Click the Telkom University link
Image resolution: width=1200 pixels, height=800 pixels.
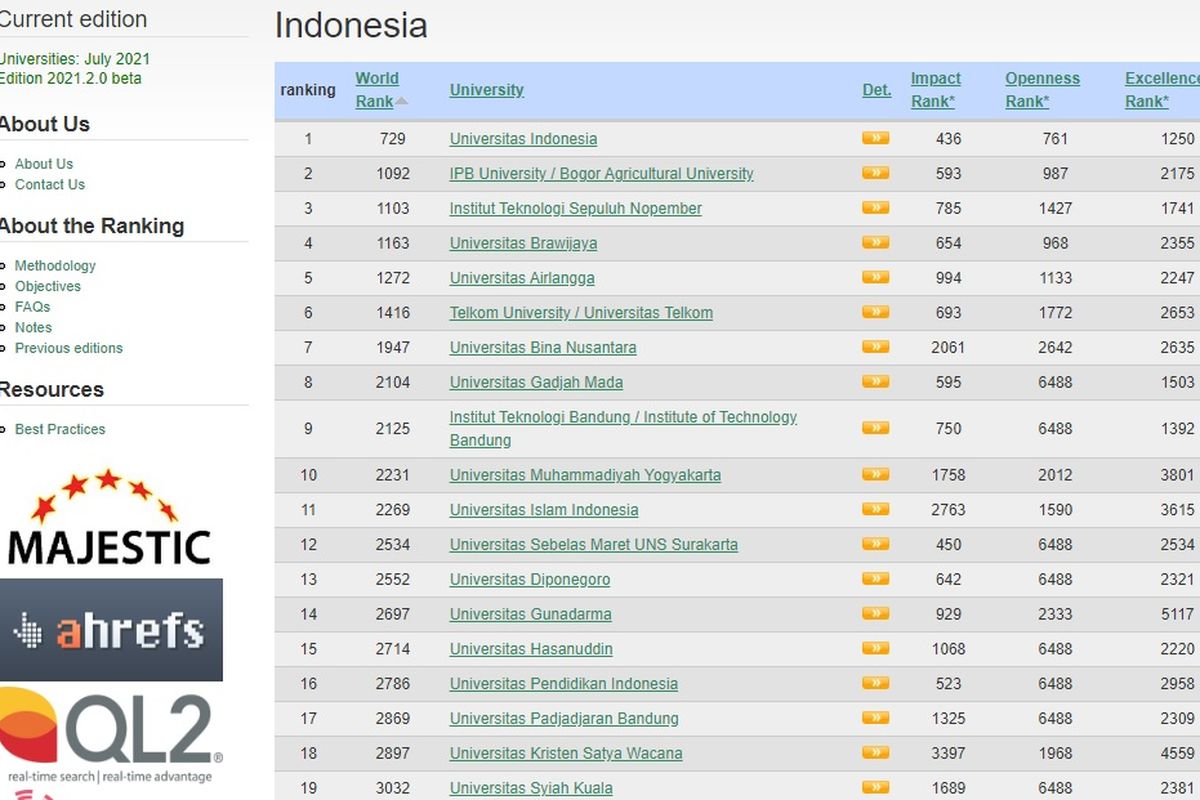581,313
